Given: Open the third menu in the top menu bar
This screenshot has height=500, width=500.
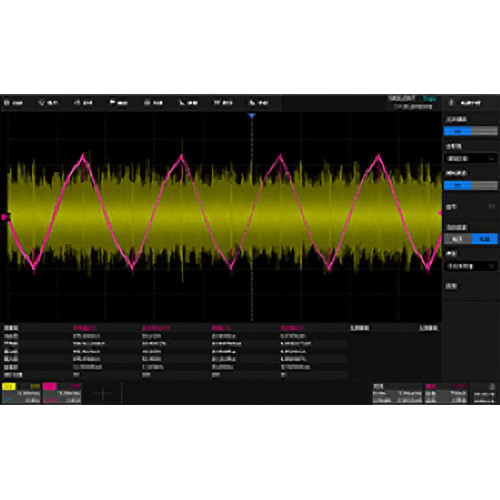Looking at the screenshot, I should pos(83,103).
